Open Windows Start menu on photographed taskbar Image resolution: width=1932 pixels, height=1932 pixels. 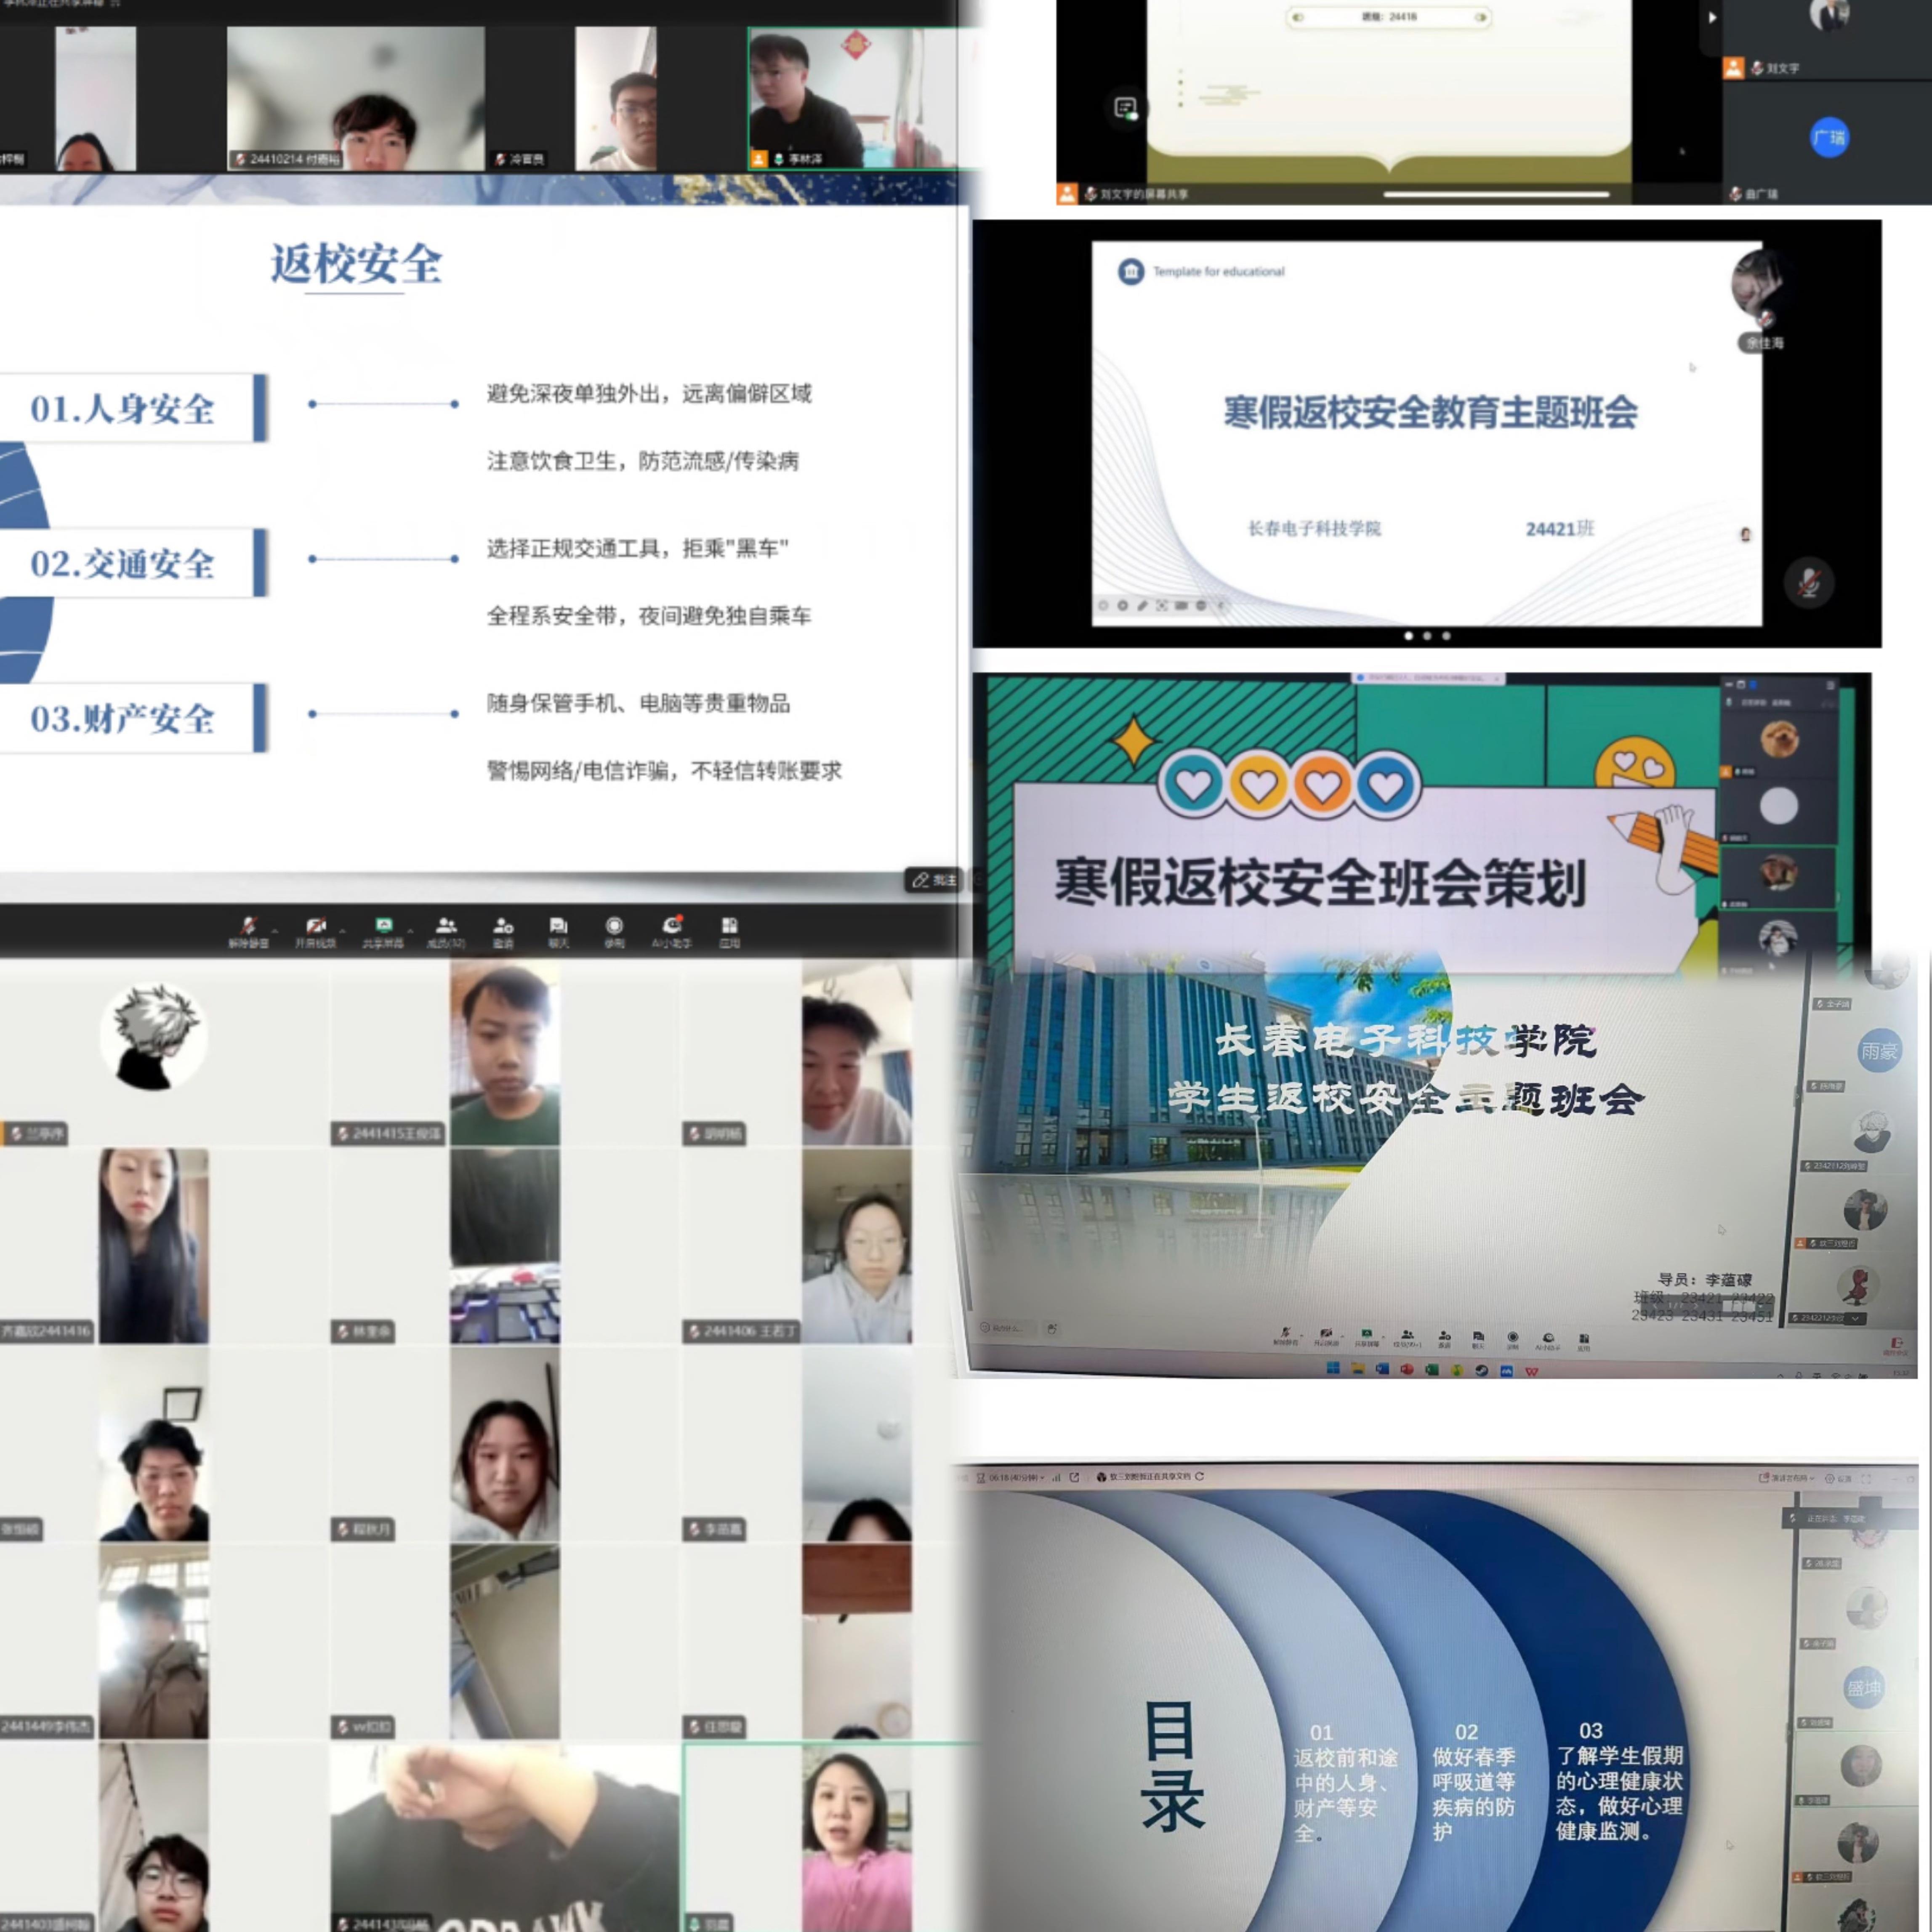(x=1333, y=1369)
